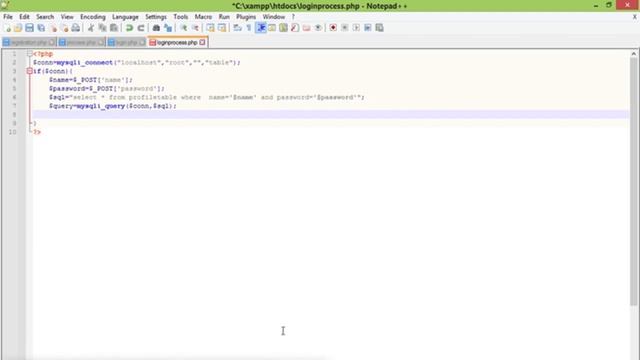Image resolution: width=640 pixels, height=360 pixels.
Task: Click the Cut scissors icon
Action: click(91, 28)
